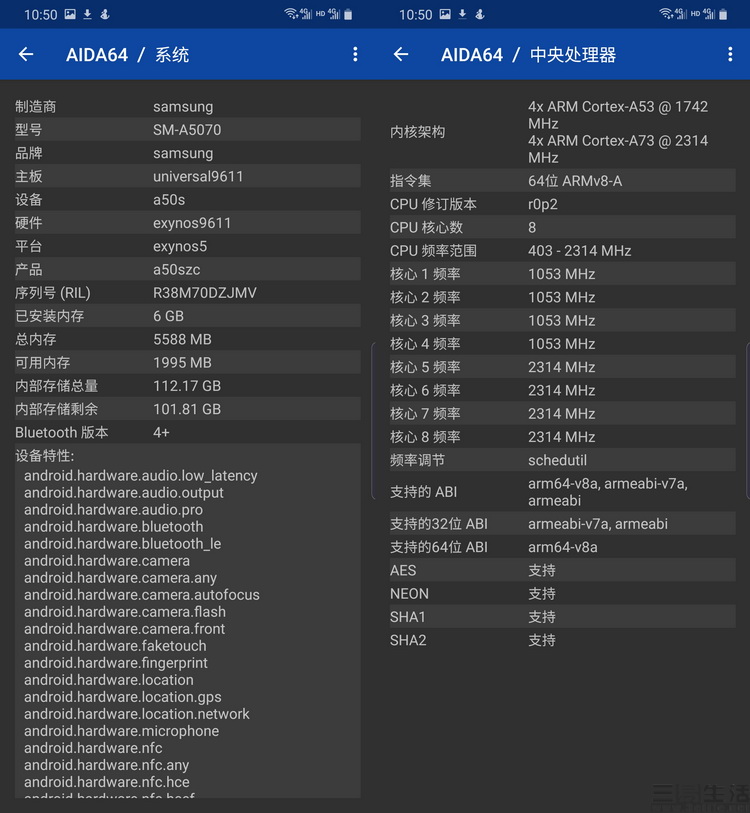Select the 支持的64位 ABI row
Screen dimensions: 750x813
tap(562, 547)
